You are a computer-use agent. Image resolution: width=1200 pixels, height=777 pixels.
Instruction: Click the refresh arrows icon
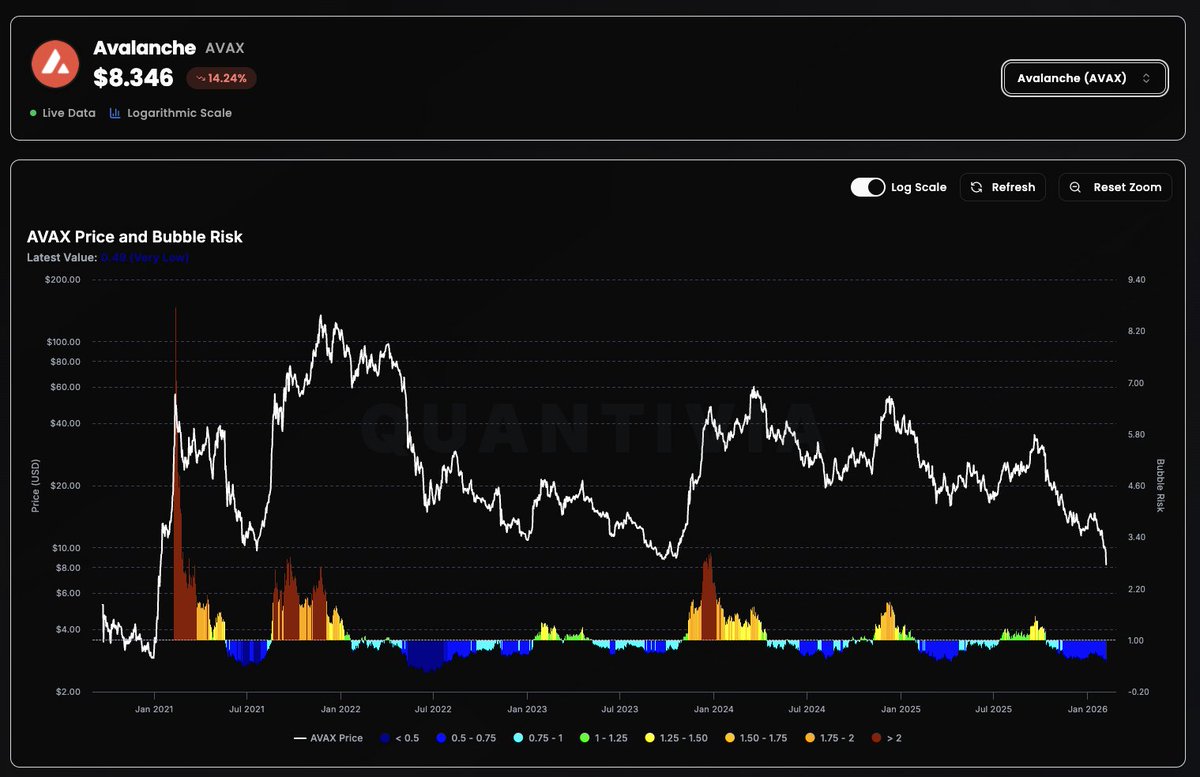[x=977, y=187]
